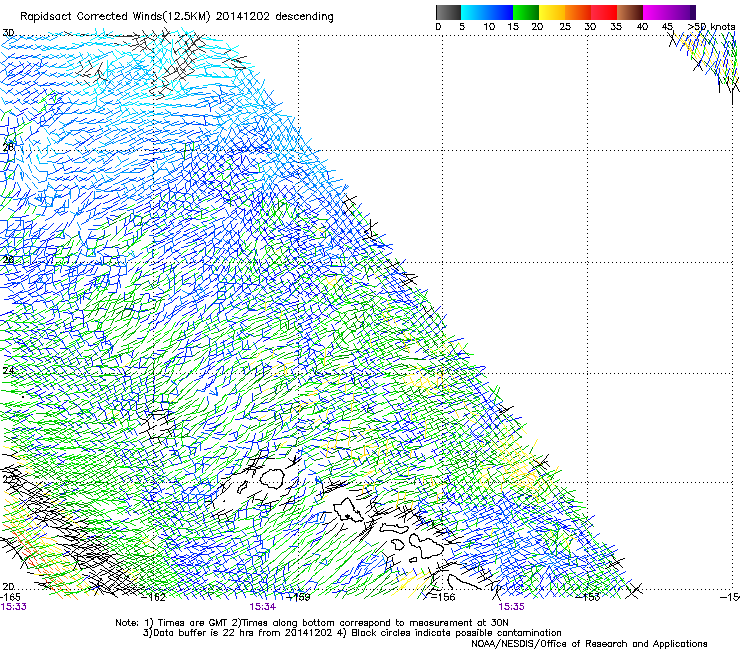
Task: Click the 'Note: 1) Times are GMT' footnote line
Action: 312,623
